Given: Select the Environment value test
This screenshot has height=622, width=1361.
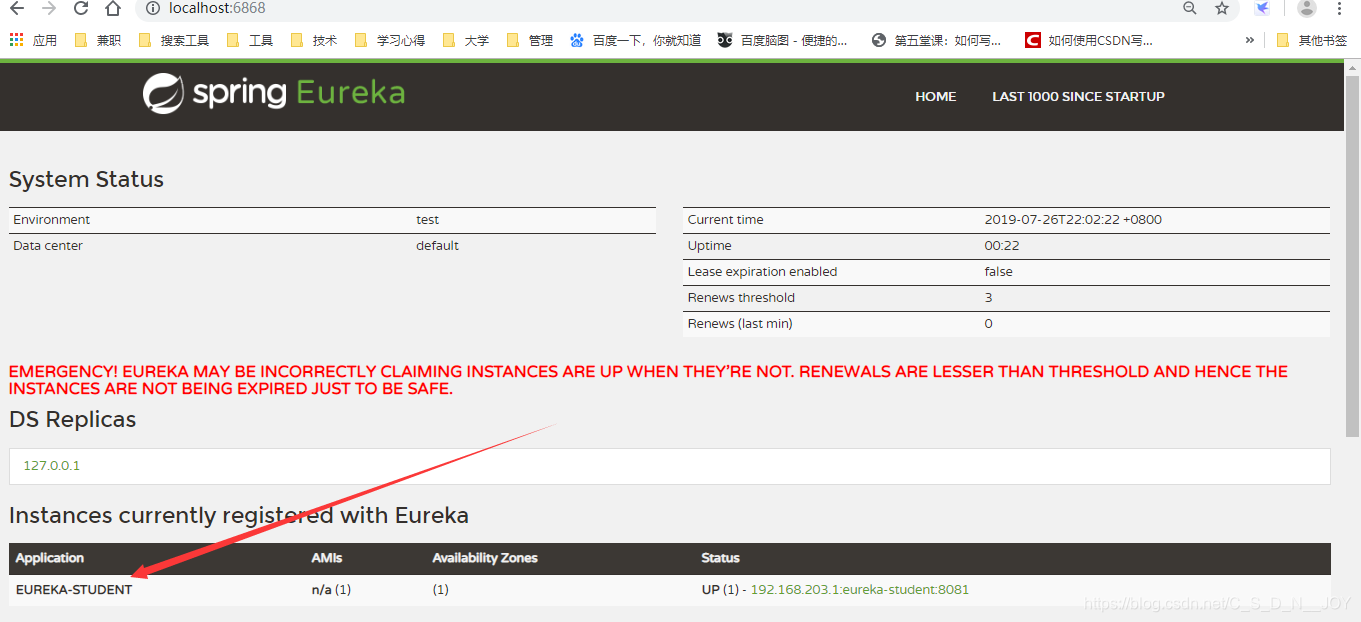Looking at the screenshot, I should coord(428,220).
